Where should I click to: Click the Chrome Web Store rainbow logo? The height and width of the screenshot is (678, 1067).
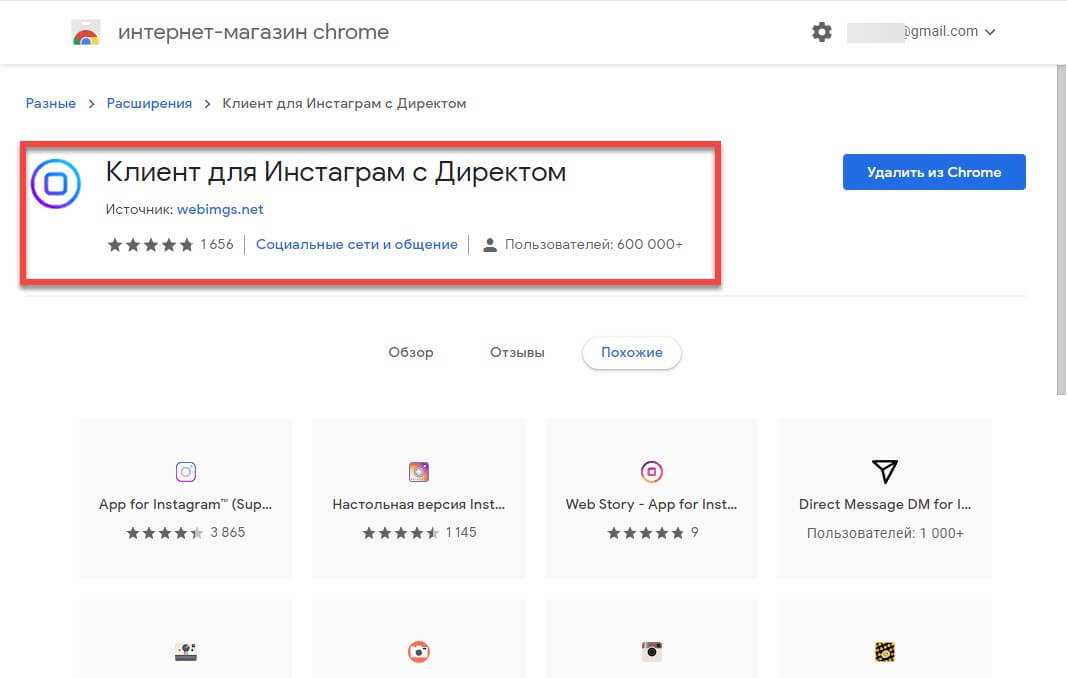pyautogui.click(x=86, y=33)
